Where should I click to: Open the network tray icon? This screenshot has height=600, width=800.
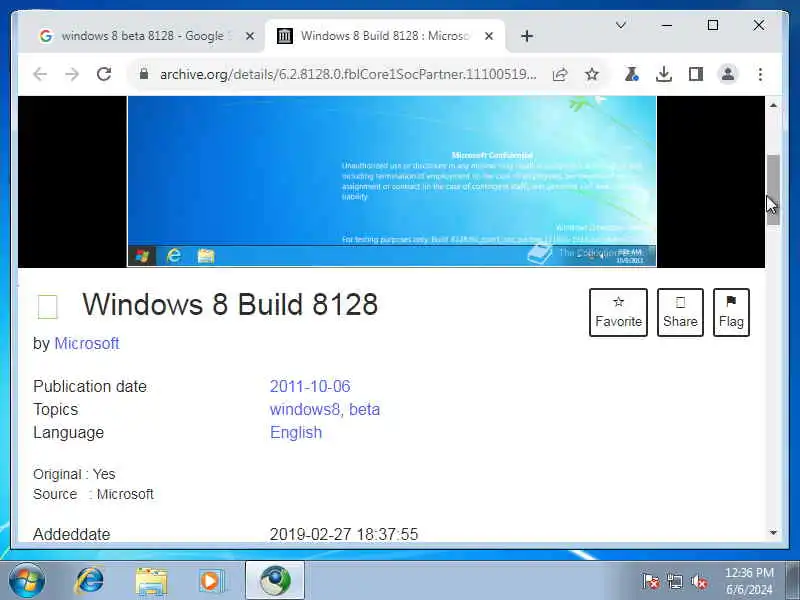tap(675, 581)
